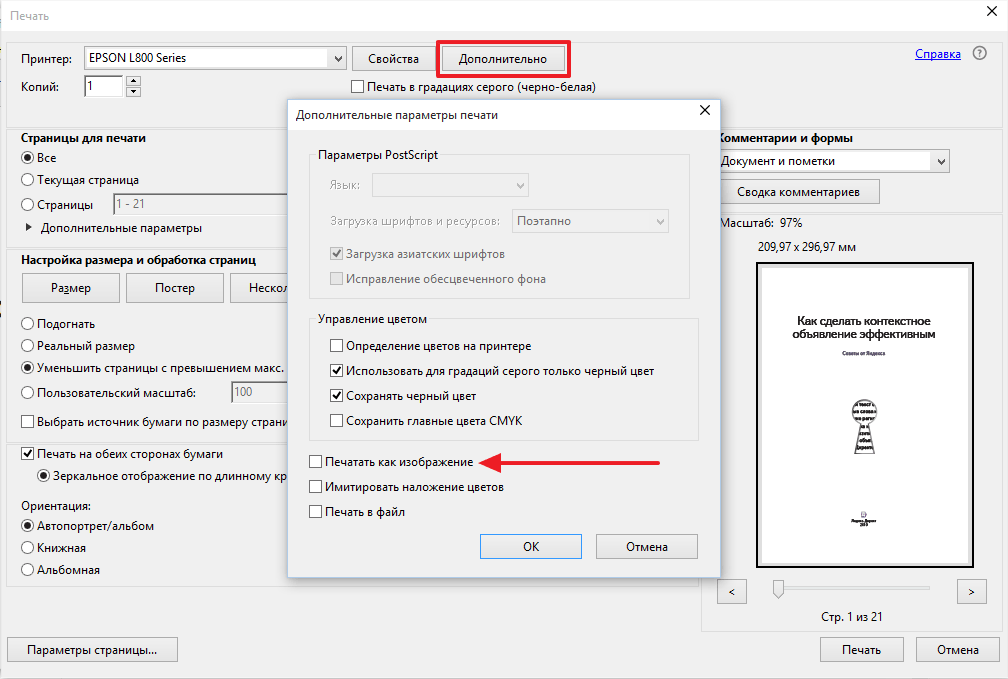Open 'Документ и пометки' dropdown

(x=939, y=161)
